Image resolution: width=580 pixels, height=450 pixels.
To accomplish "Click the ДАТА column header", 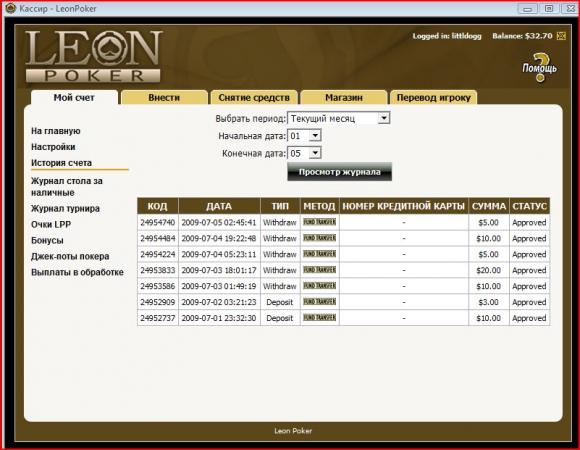I will (219, 206).
